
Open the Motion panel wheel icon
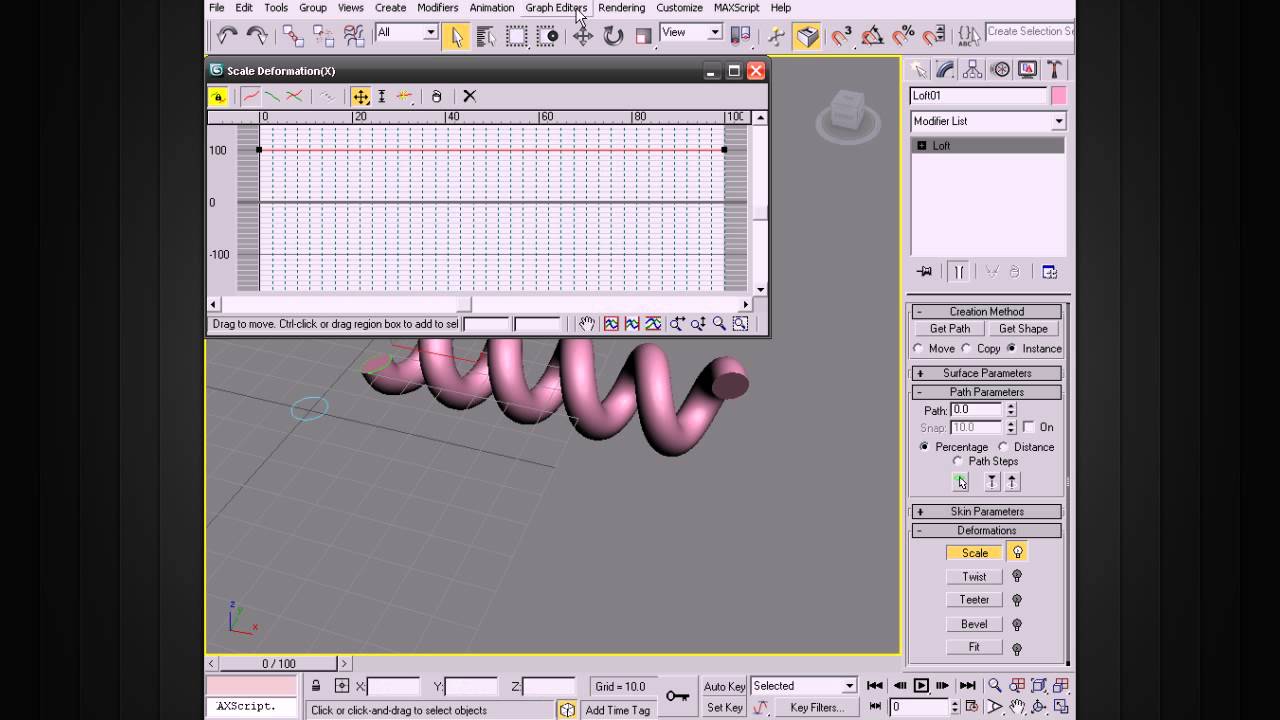point(1000,69)
